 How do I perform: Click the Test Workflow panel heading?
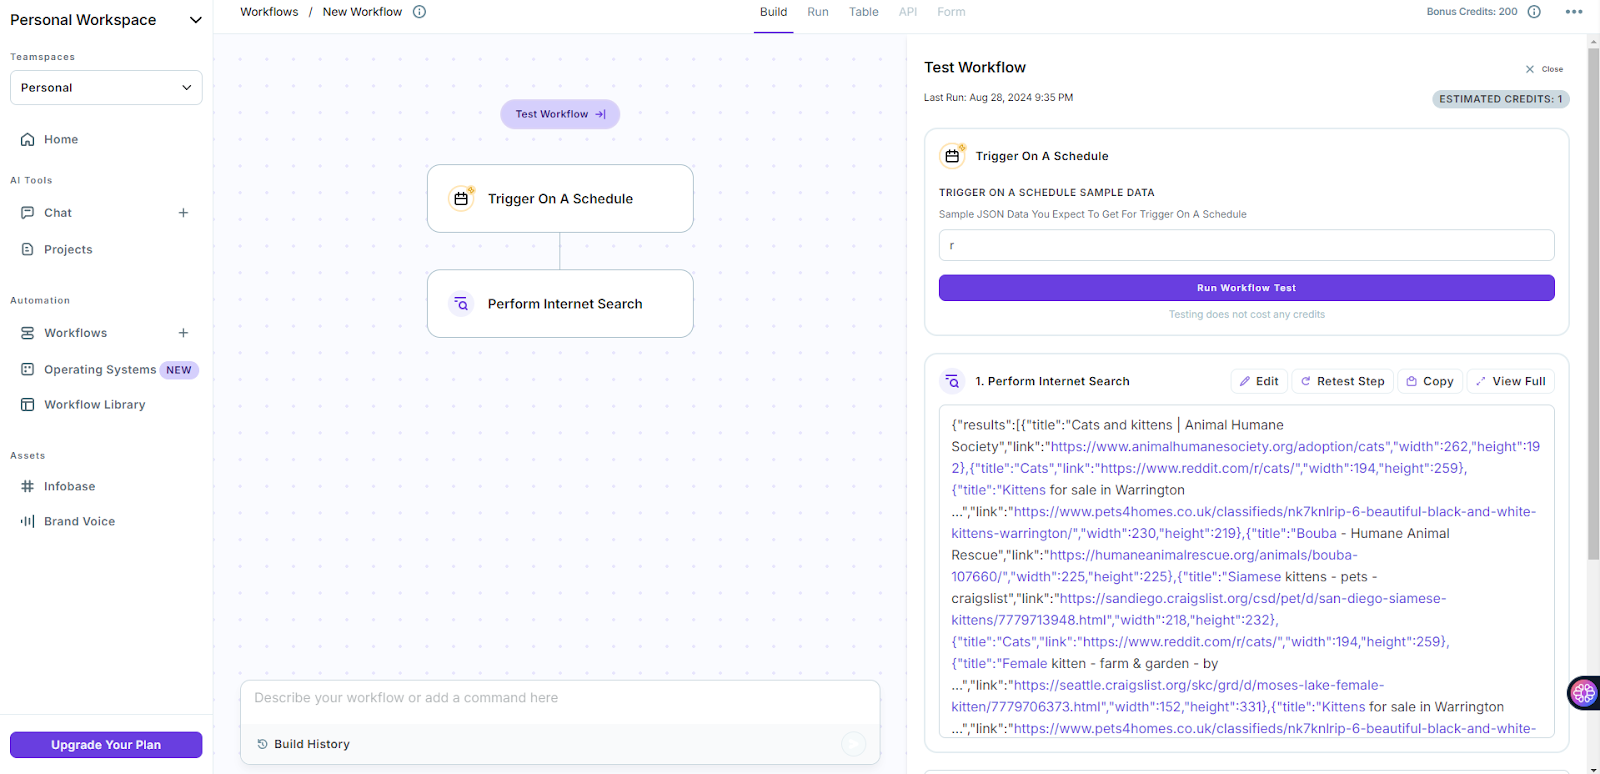click(974, 68)
